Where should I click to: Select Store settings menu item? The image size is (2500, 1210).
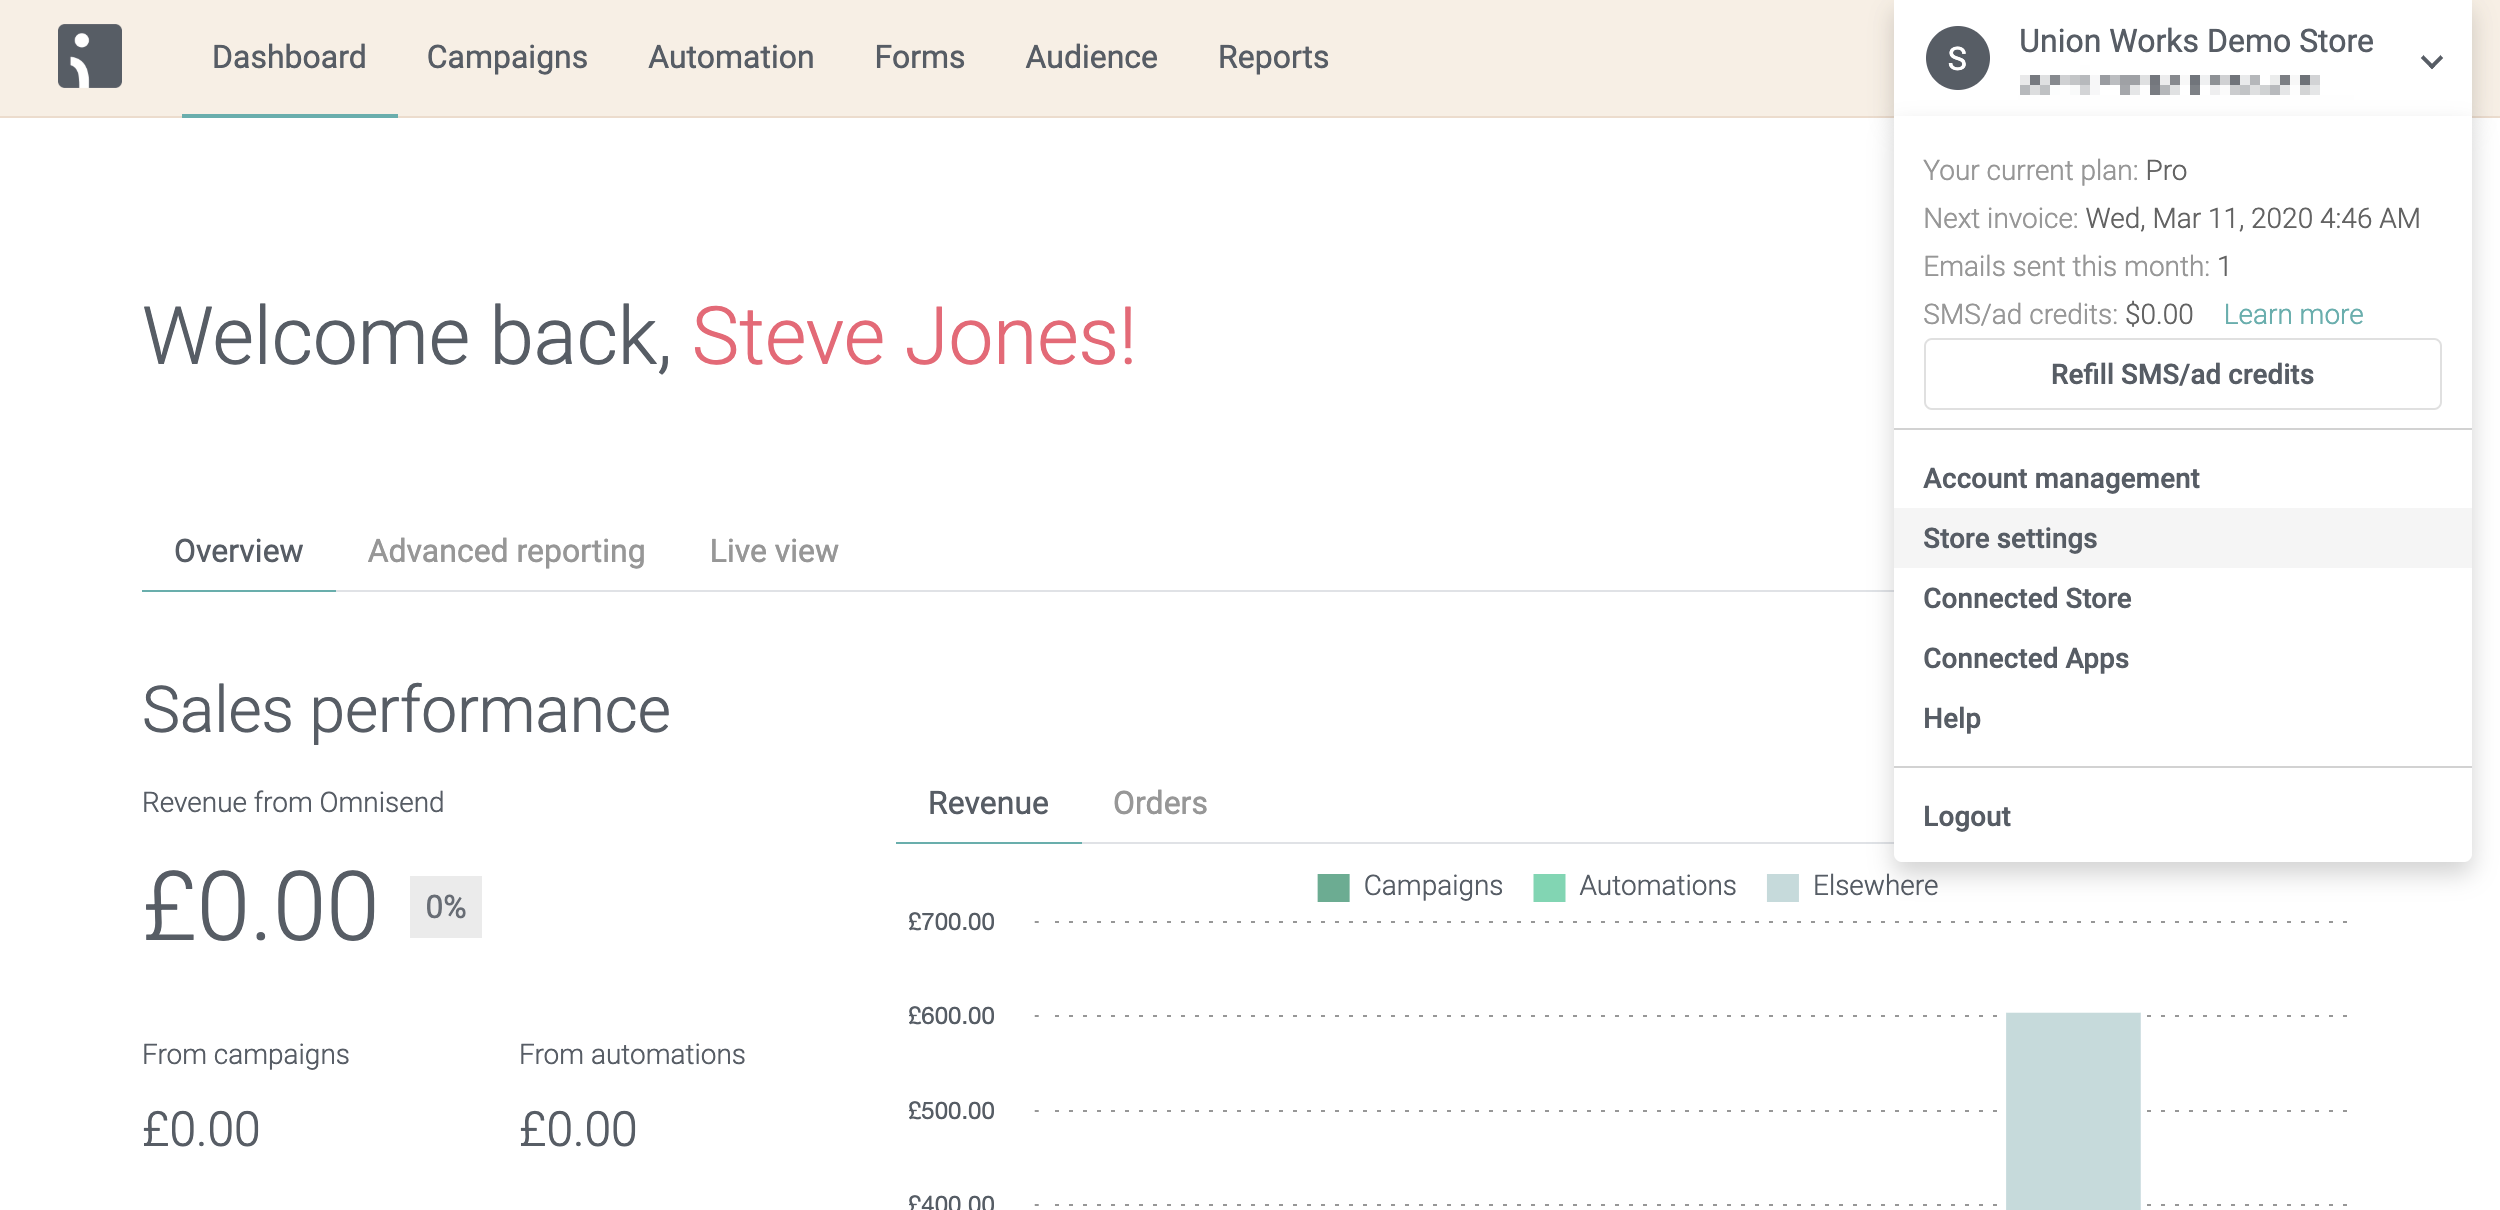tap(2010, 538)
